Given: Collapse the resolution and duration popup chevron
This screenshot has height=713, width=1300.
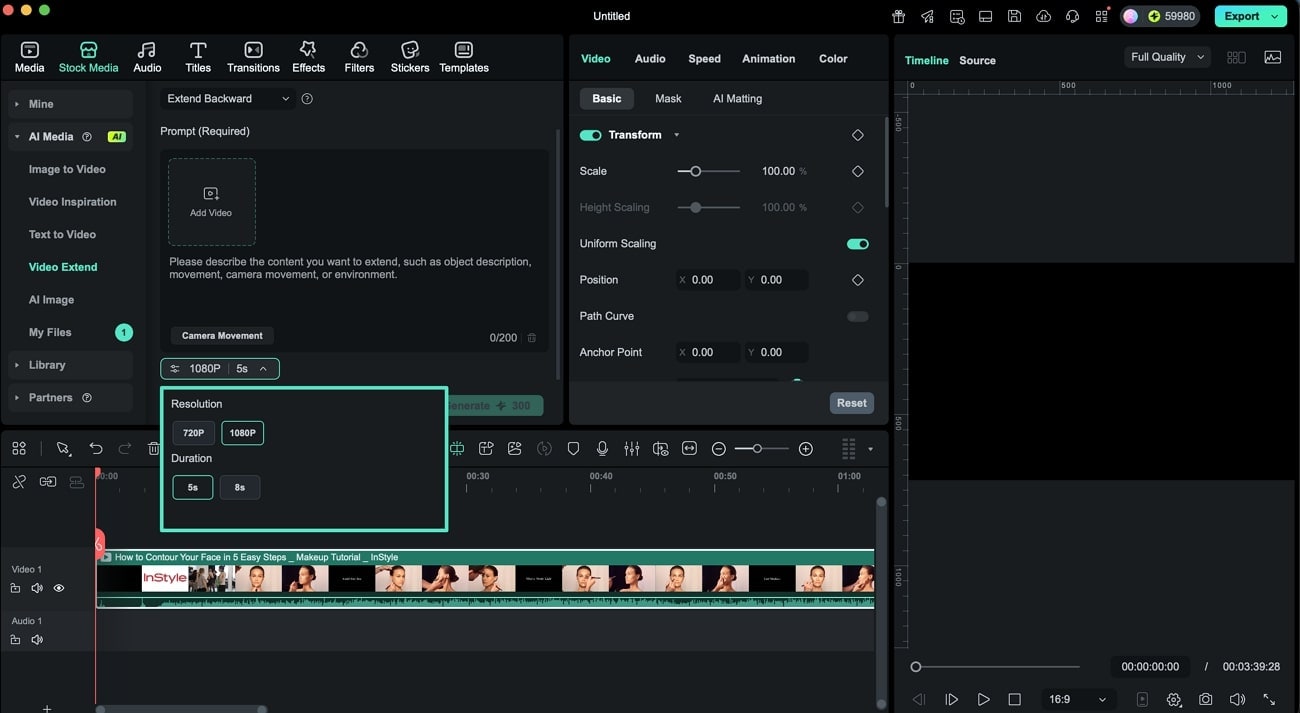Looking at the screenshot, I should pyautogui.click(x=262, y=368).
